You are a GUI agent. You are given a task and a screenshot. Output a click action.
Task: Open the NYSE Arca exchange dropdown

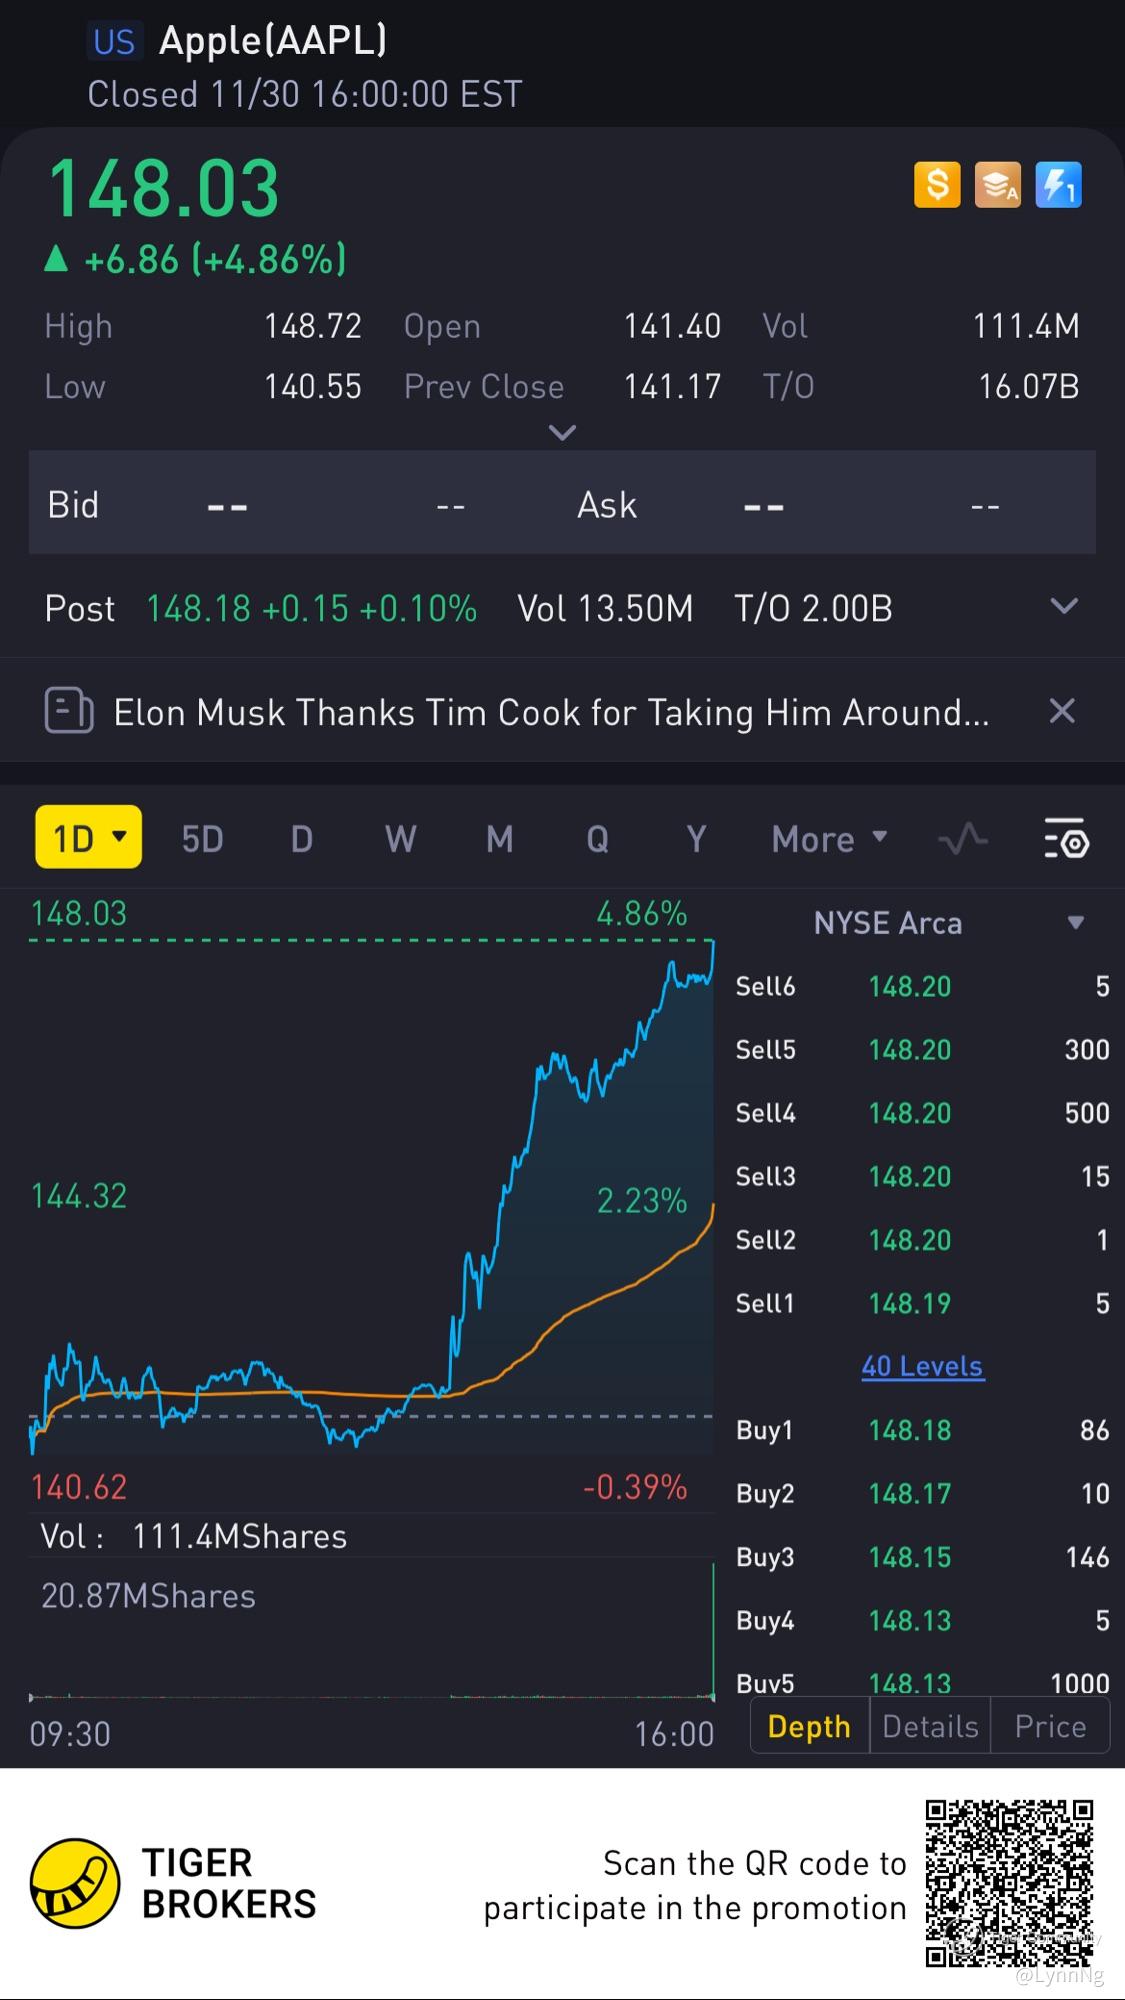tap(1076, 922)
